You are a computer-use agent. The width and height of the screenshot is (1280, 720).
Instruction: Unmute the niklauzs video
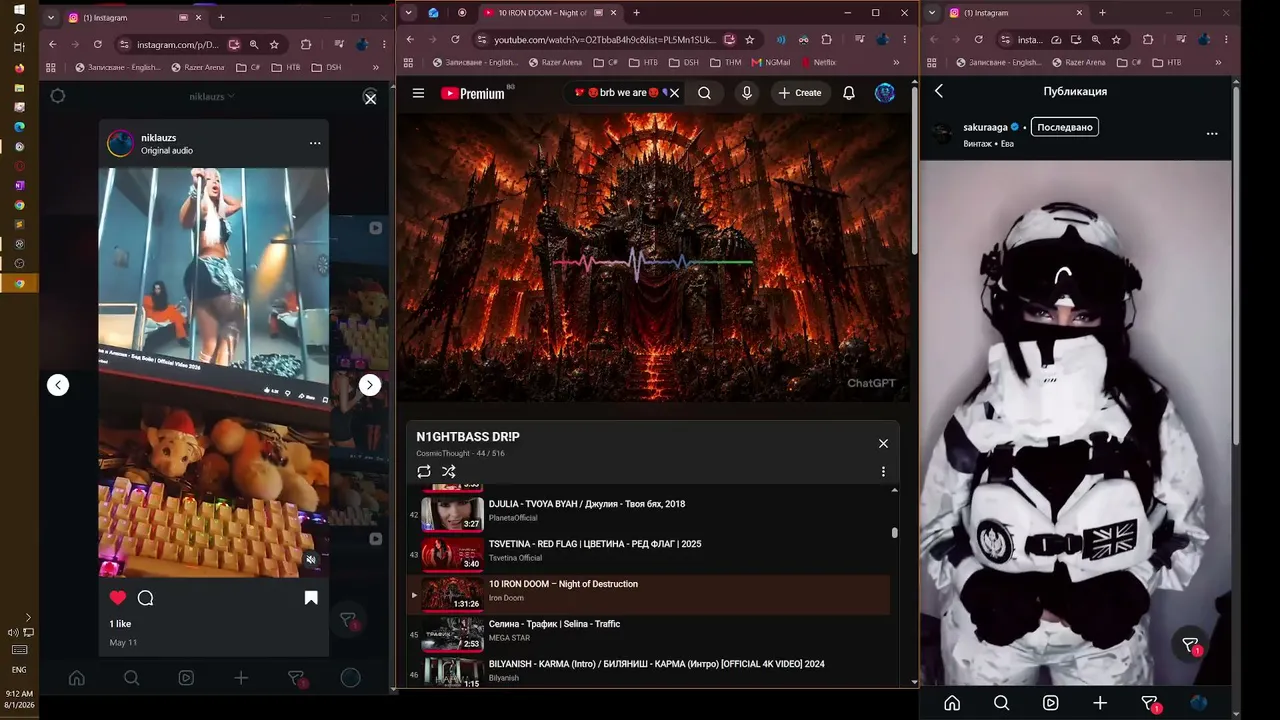point(311,560)
